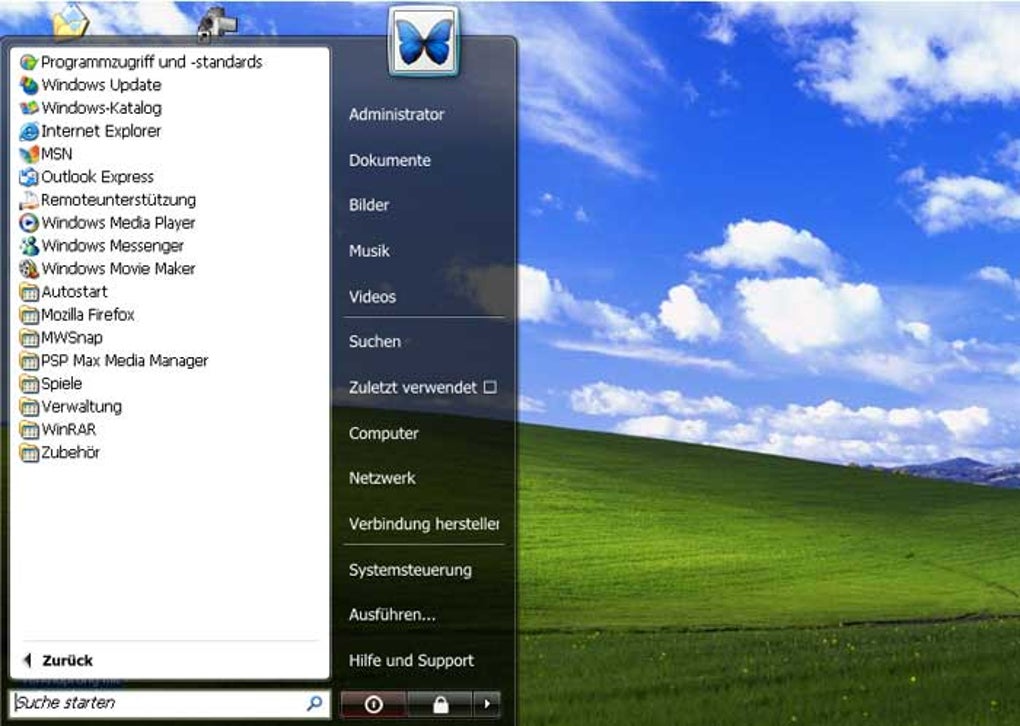Open Zuletzt verwendet
This screenshot has width=1020, height=726.
(412, 388)
